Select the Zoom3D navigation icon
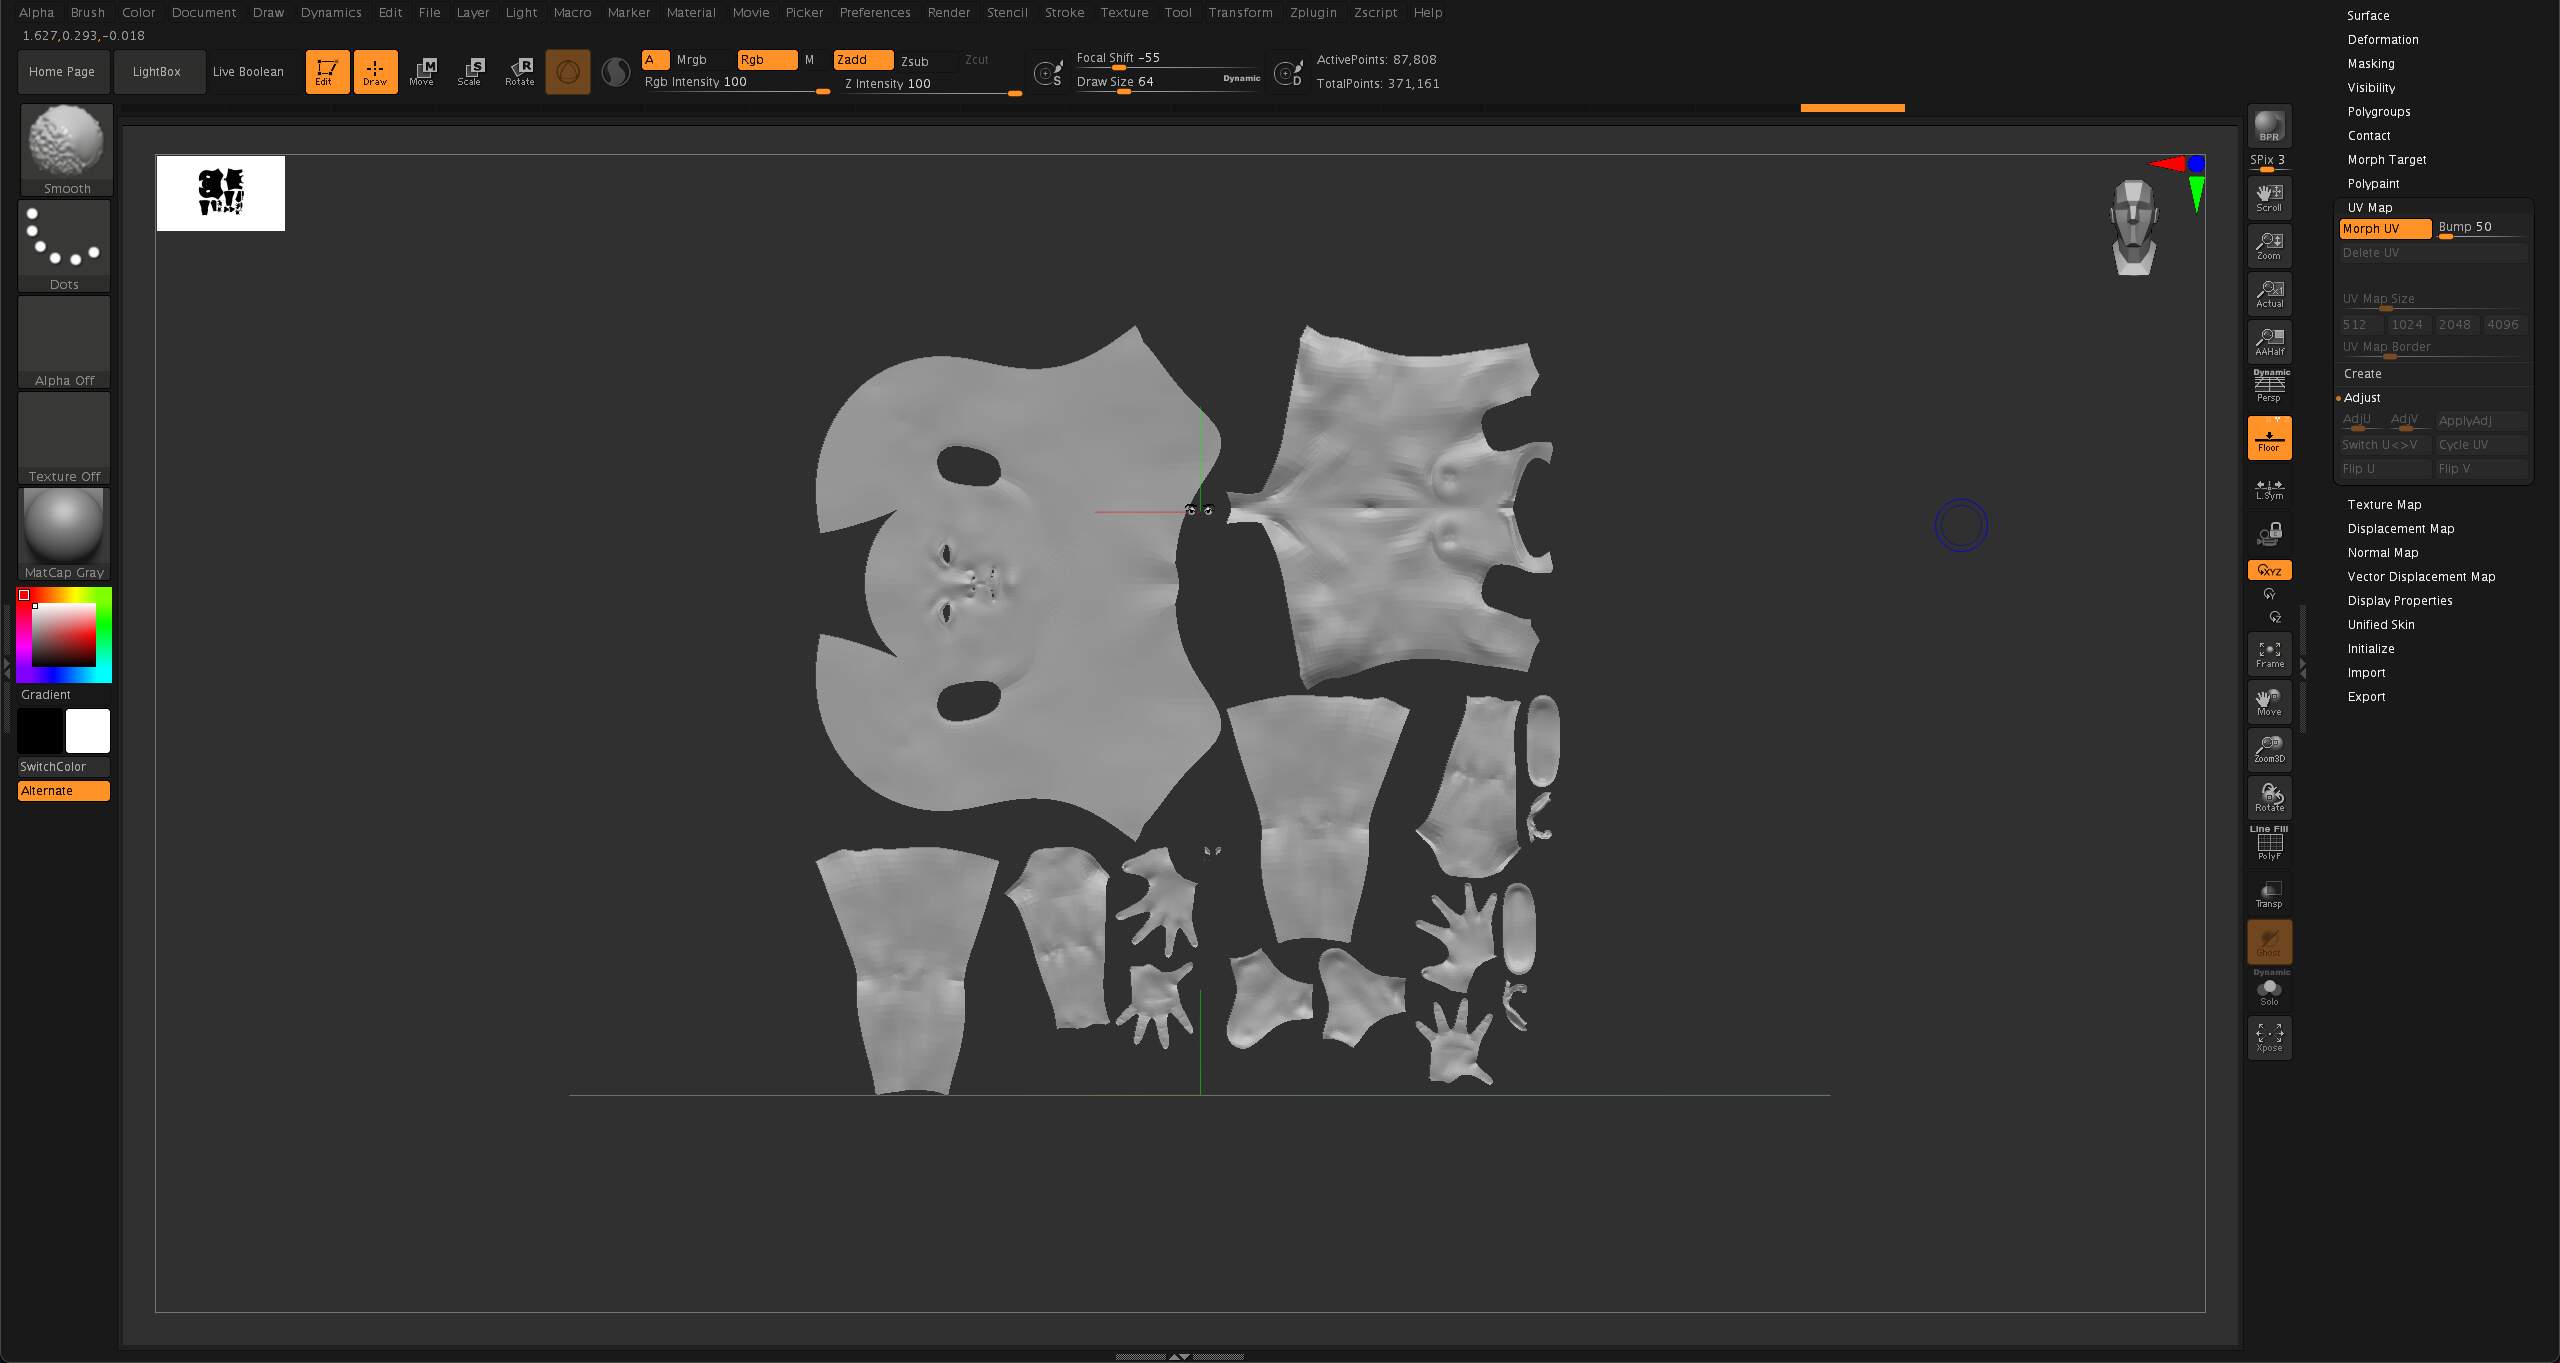 click(2269, 749)
